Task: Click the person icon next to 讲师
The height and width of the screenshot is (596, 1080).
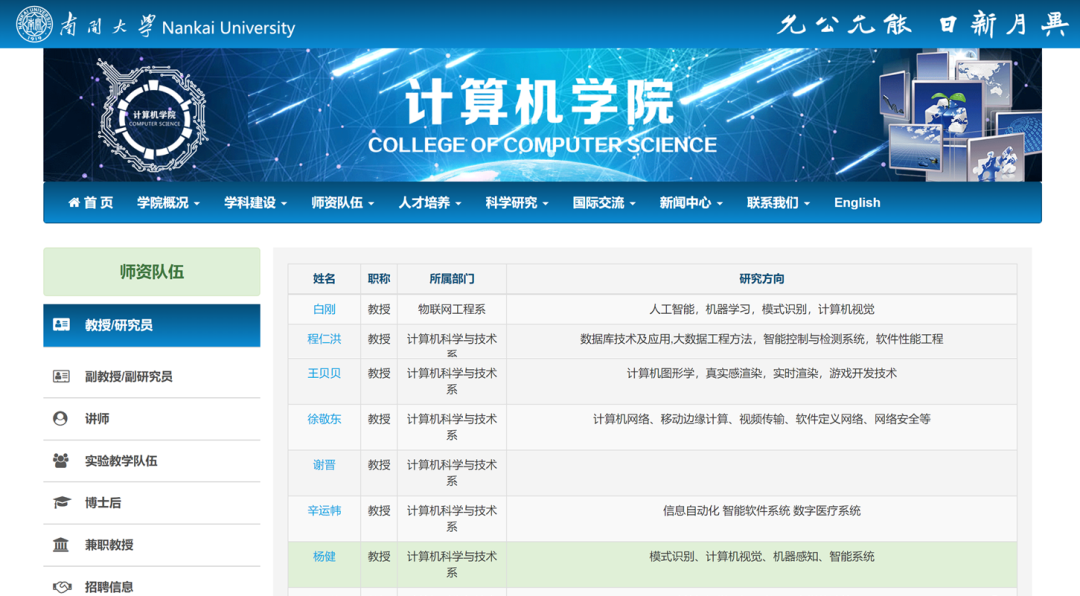Action: coord(61,418)
